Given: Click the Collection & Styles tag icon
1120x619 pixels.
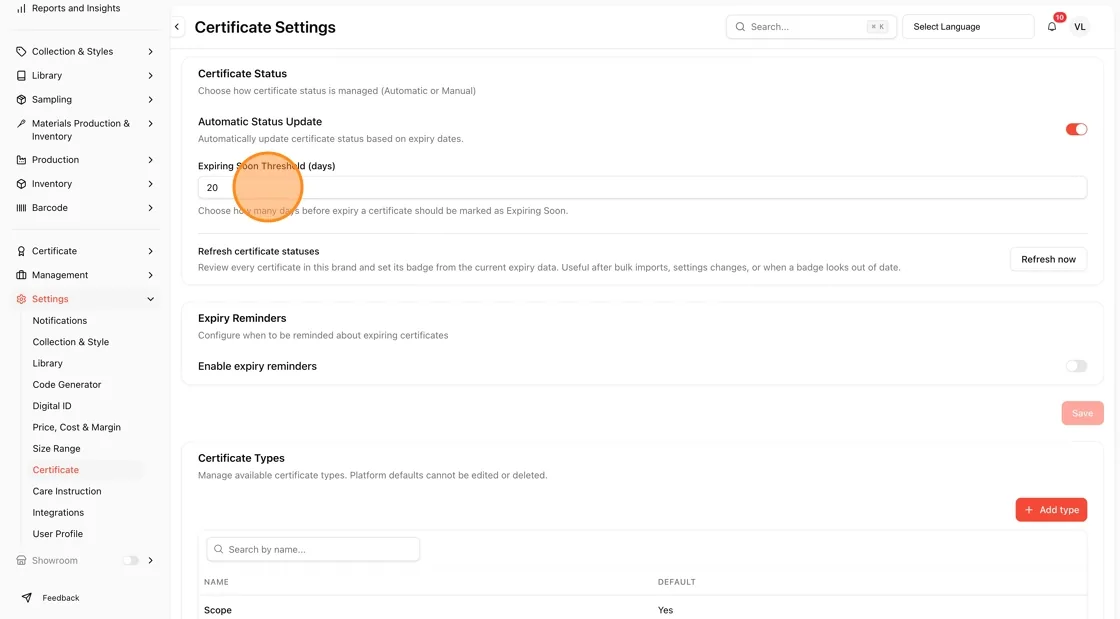Looking at the screenshot, I should [x=21, y=51].
